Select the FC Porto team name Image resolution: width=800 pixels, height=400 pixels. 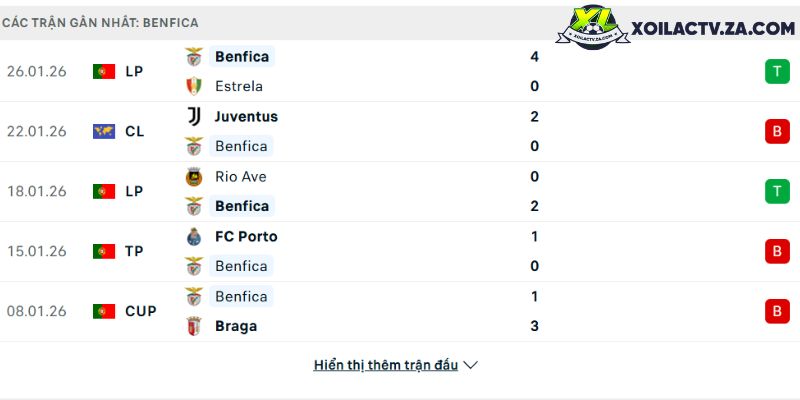pyautogui.click(x=246, y=237)
